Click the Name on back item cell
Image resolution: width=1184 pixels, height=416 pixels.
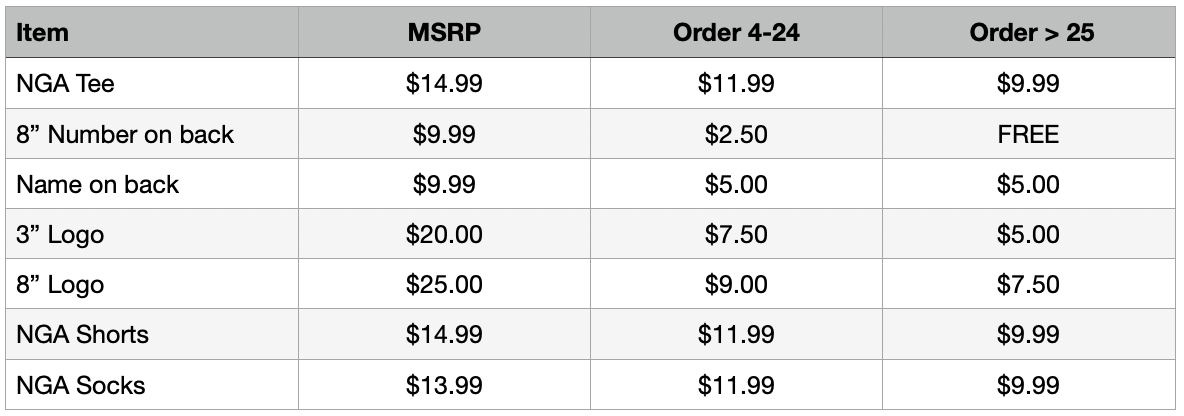pos(98,184)
